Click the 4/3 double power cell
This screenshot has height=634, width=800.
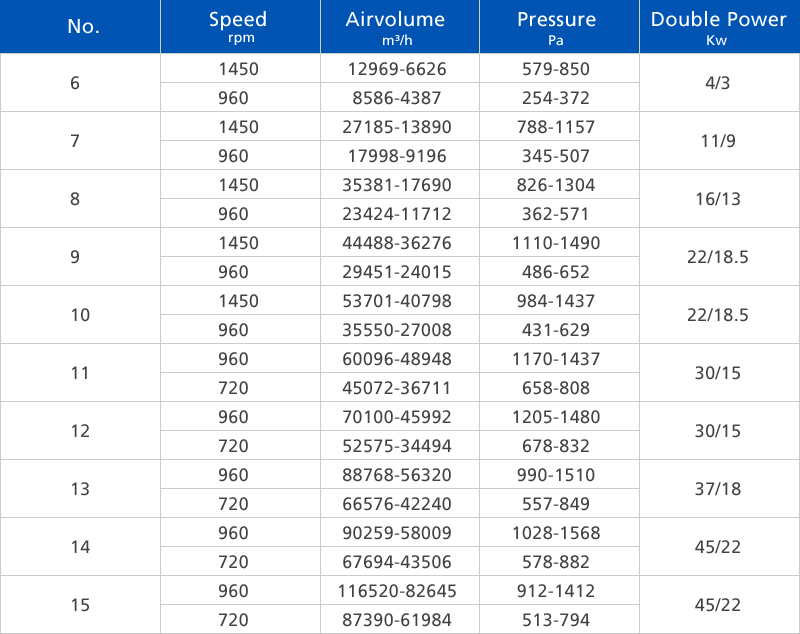718,83
